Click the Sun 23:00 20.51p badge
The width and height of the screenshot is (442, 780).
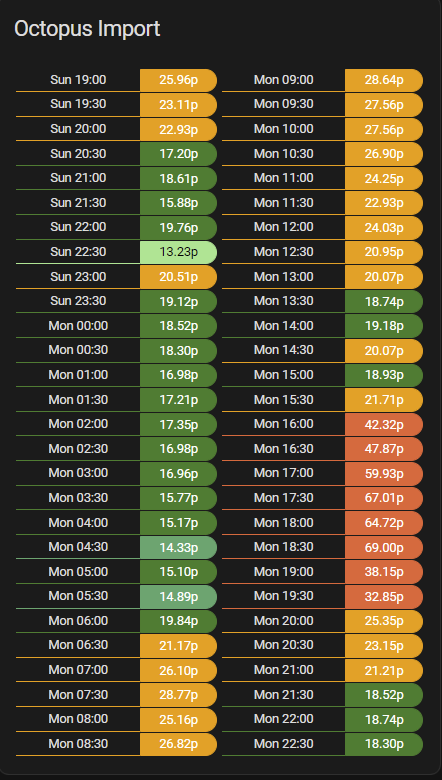(x=178, y=277)
